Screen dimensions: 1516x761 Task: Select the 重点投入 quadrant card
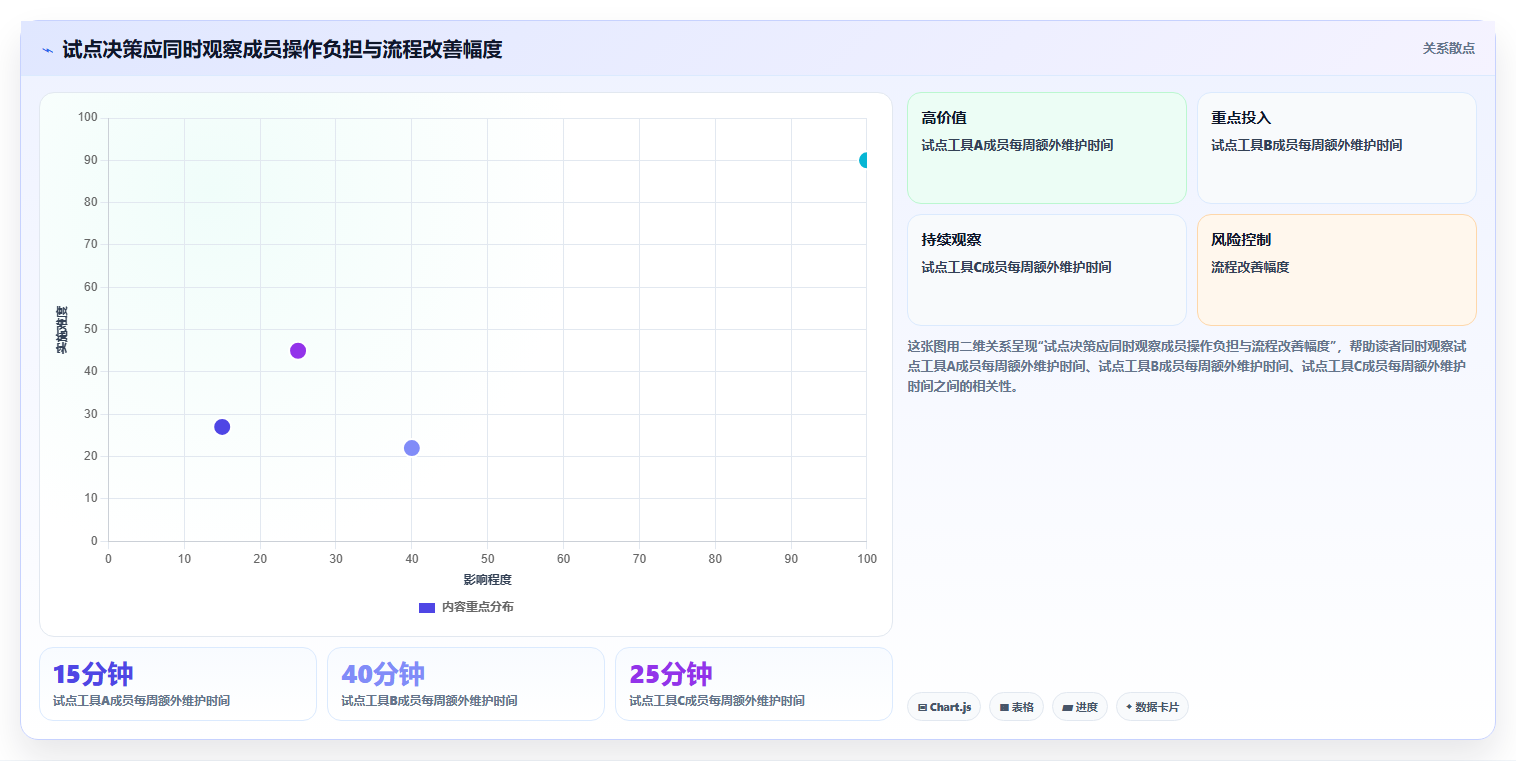point(1336,148)
